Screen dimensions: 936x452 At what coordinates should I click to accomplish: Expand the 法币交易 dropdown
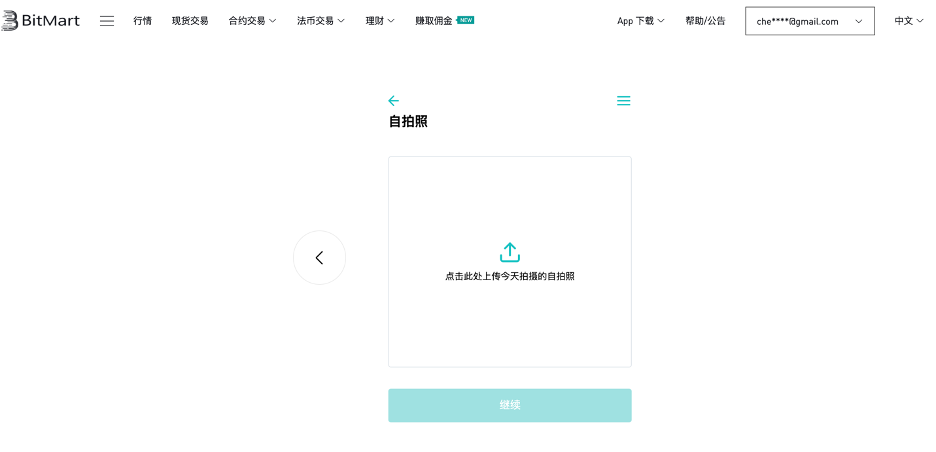click(320, 21)
